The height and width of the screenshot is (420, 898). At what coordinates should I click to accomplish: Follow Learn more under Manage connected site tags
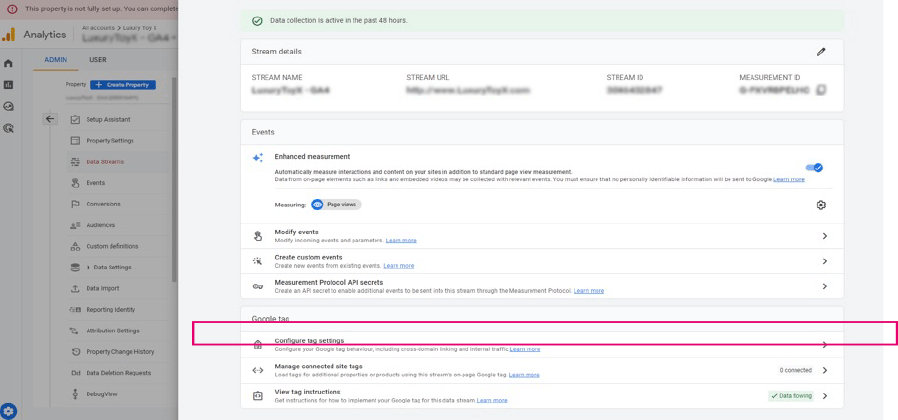coord(524,375)
